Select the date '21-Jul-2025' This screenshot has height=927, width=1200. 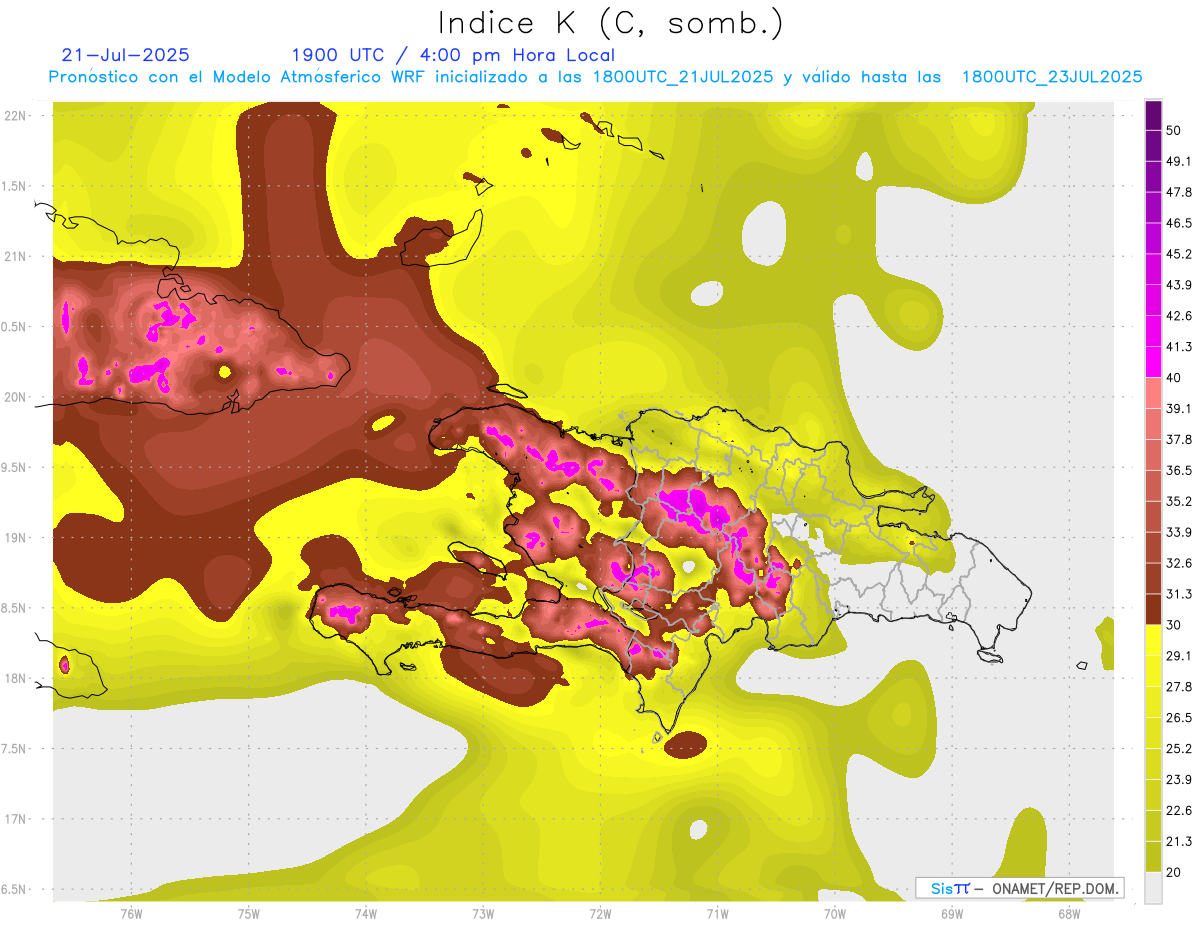click(126, 55)
